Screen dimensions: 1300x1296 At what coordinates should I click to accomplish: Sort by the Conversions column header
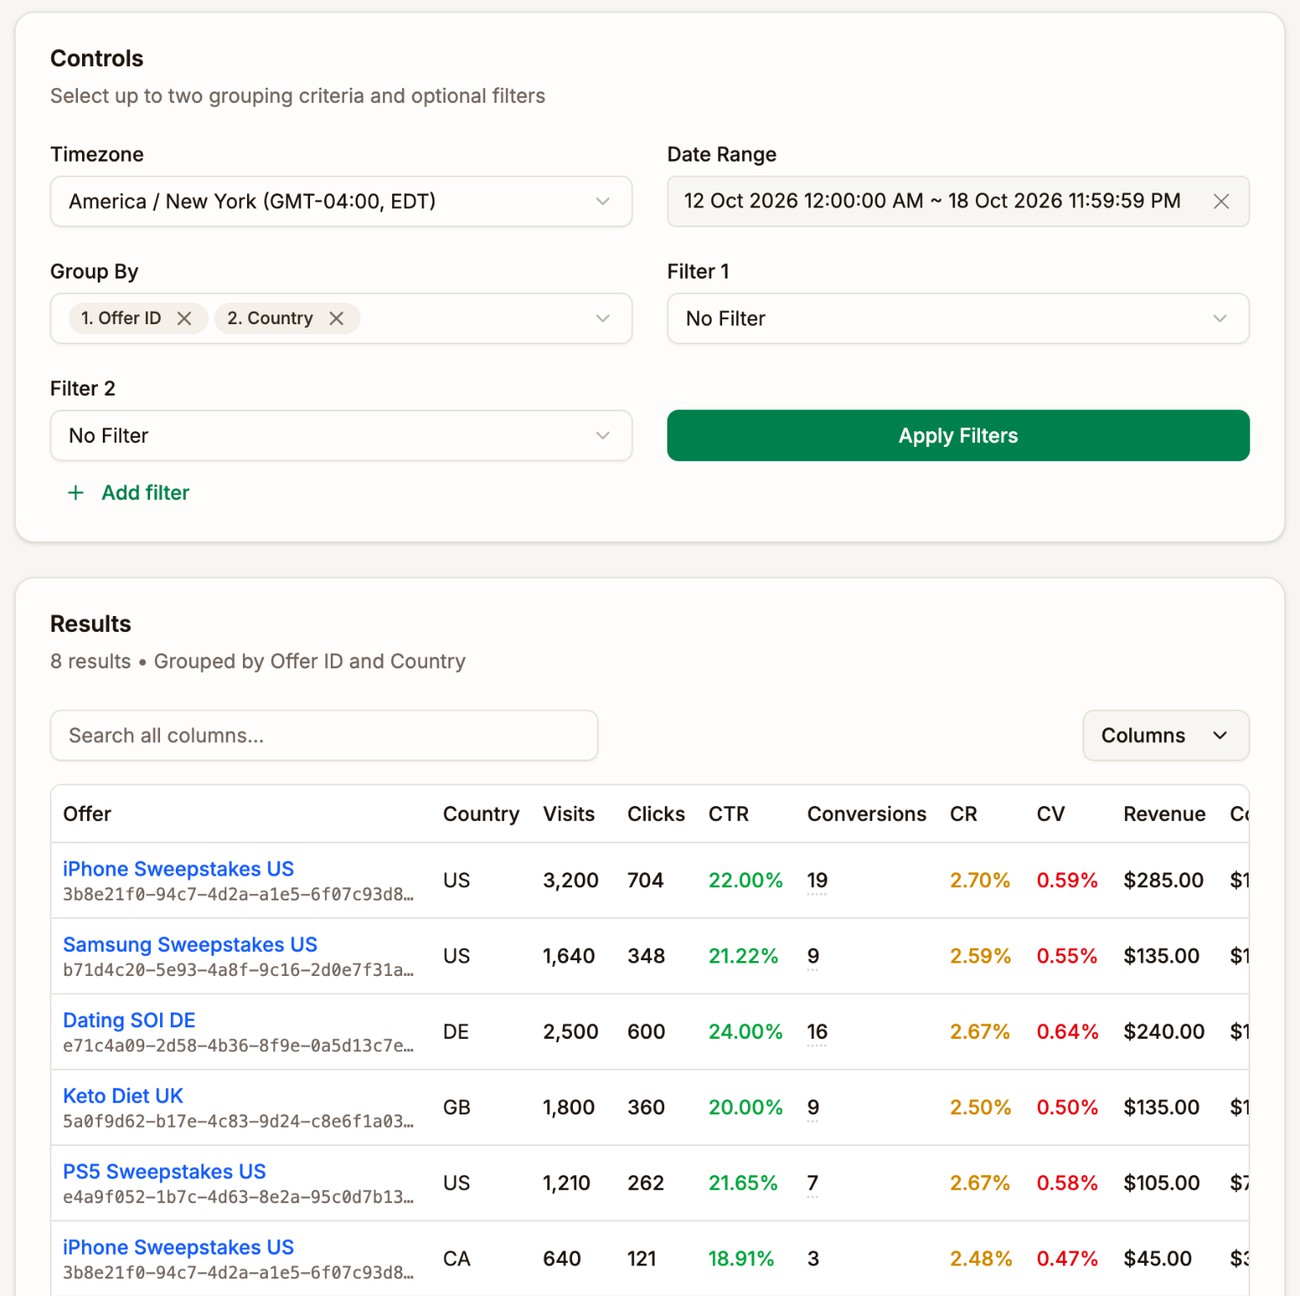coord(867,814)
